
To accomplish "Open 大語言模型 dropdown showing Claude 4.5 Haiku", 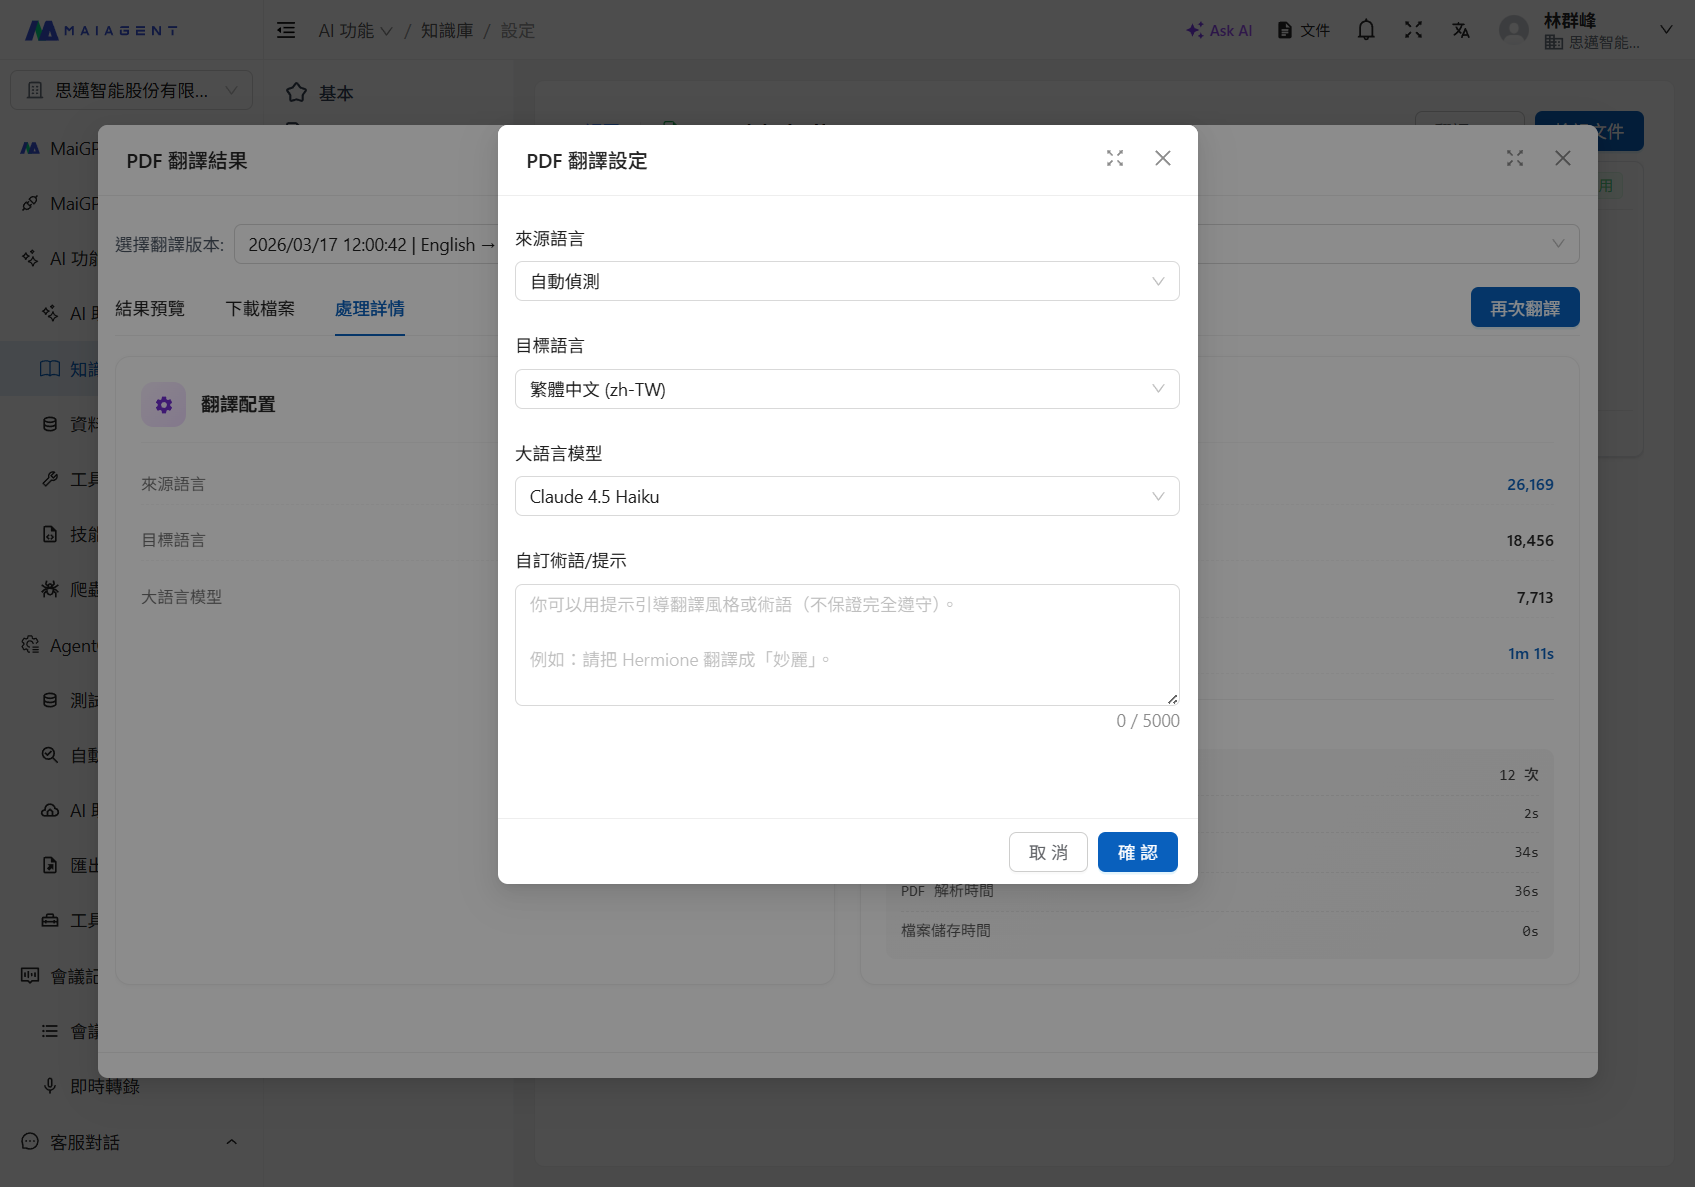I will pyautogui.click(x=846, y=496).
